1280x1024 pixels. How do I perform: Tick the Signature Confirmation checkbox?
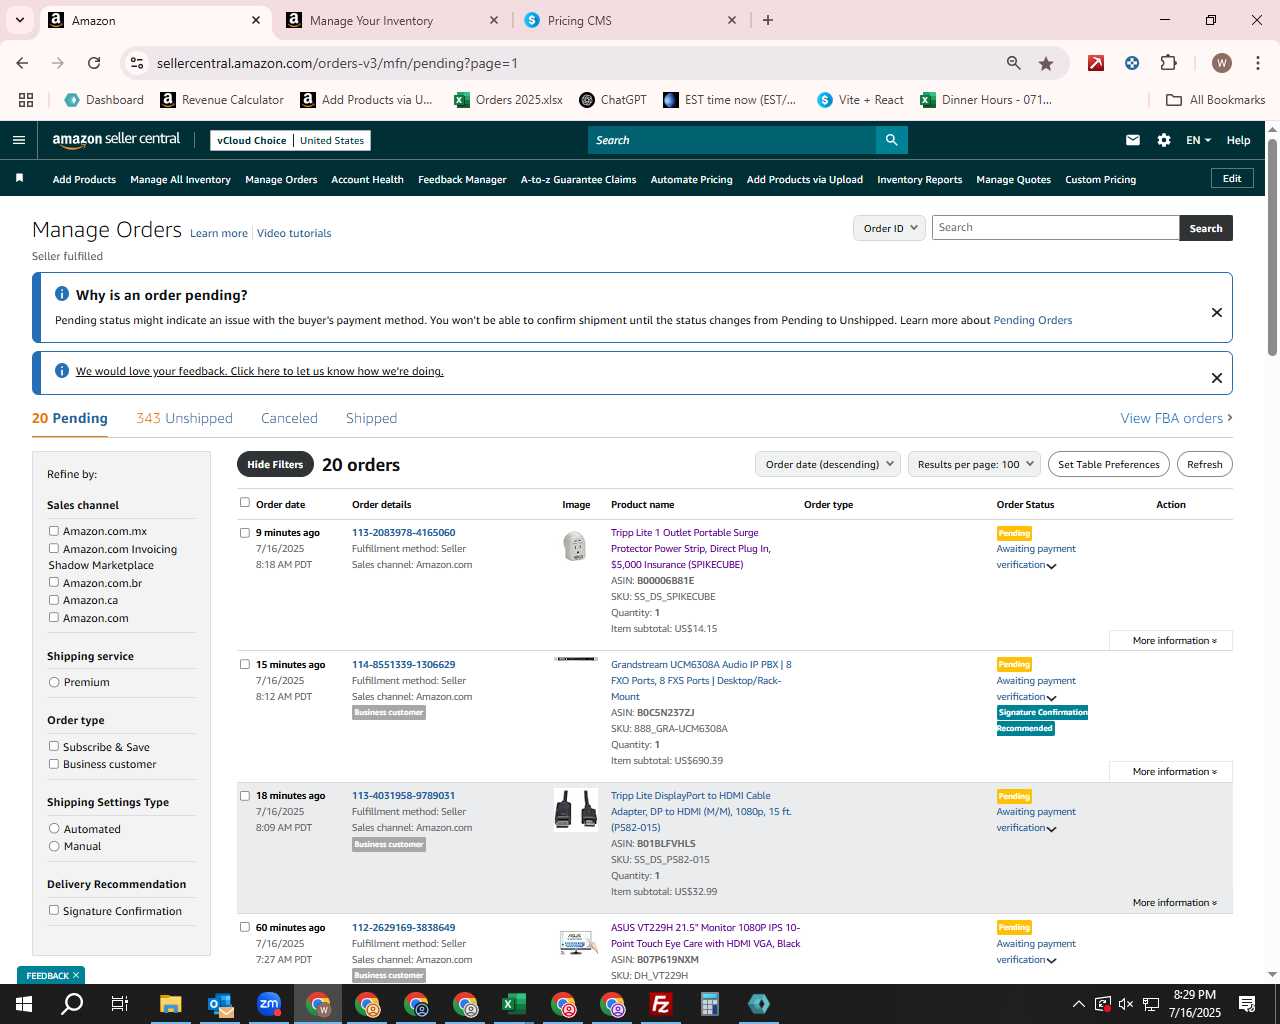pos(54,910)
